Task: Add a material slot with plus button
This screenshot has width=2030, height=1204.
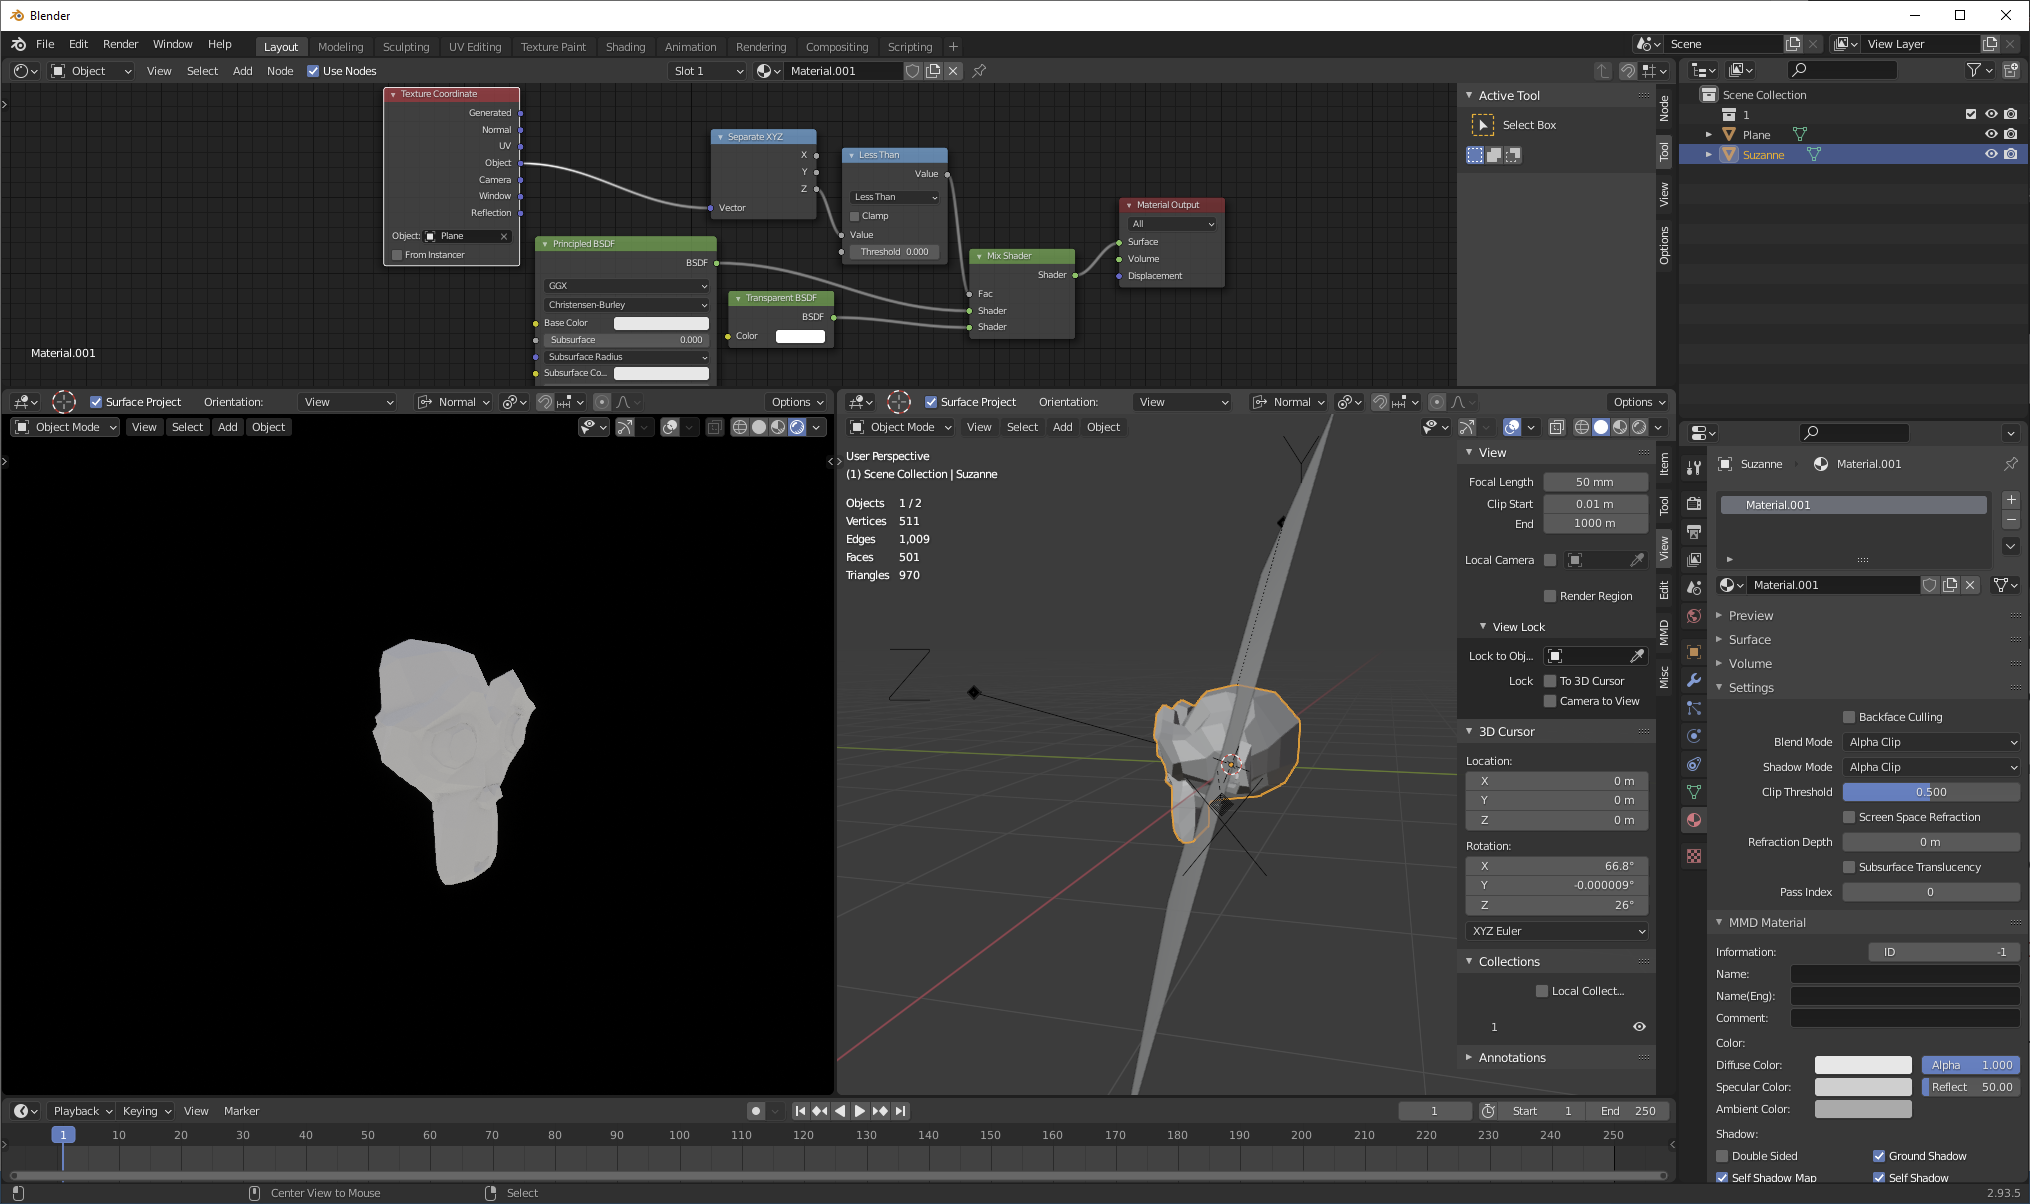Action: (x=2011, y=500)
